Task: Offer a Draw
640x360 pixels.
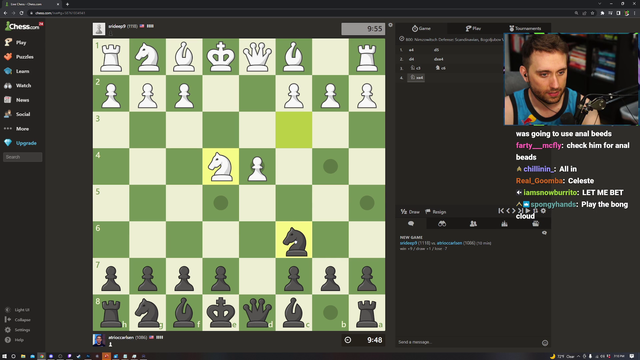Action: tap(410, 211)
